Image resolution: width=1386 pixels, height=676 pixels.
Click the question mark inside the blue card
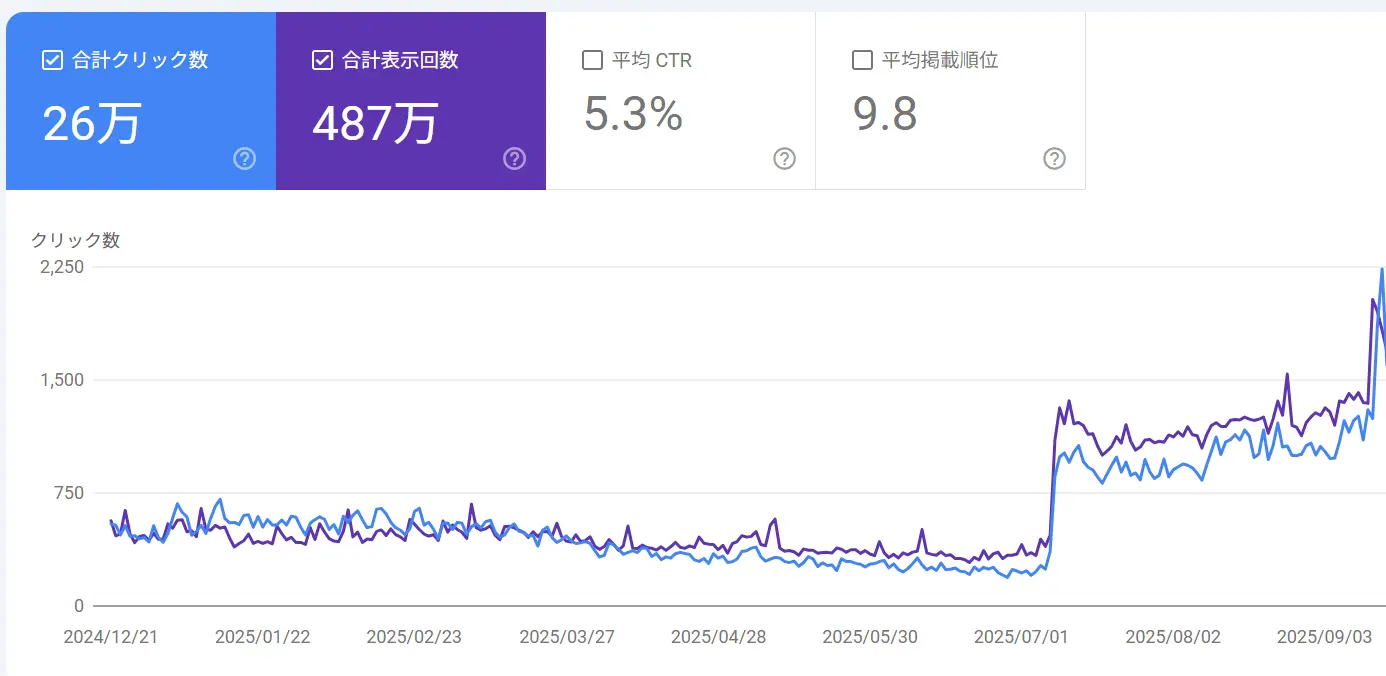click(244, 158)
